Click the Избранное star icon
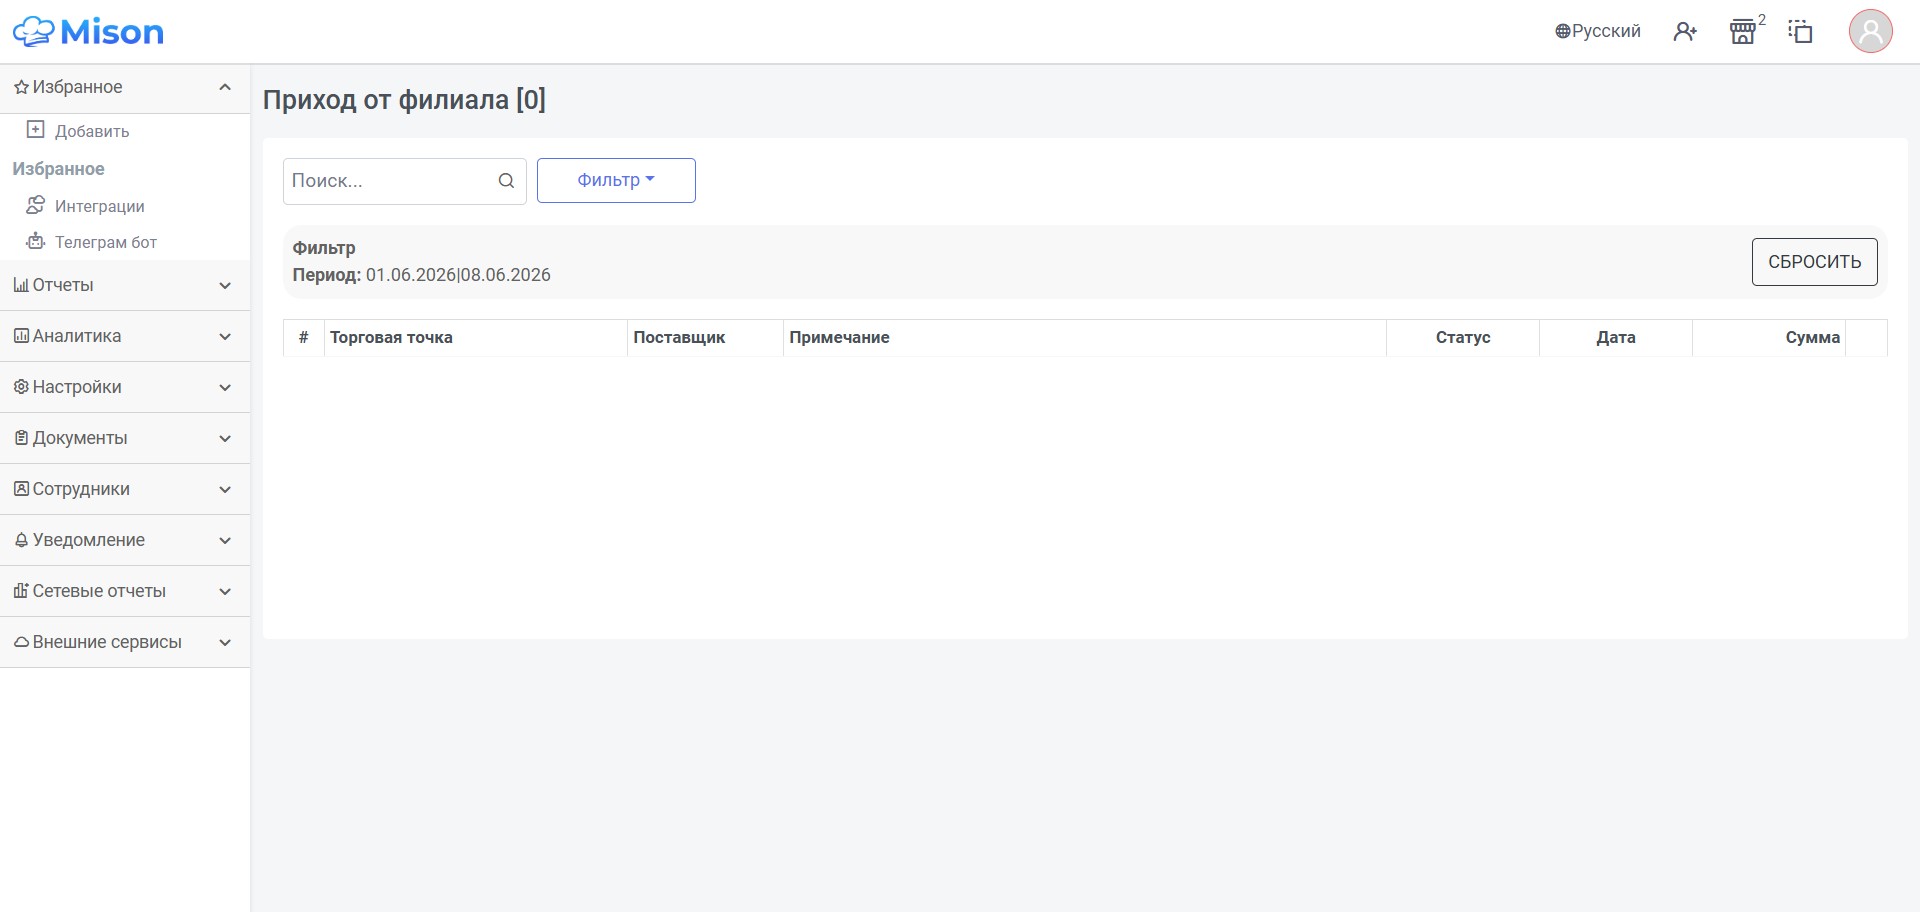The width and height of the screenshot is (1920, 912). point(21,88)
